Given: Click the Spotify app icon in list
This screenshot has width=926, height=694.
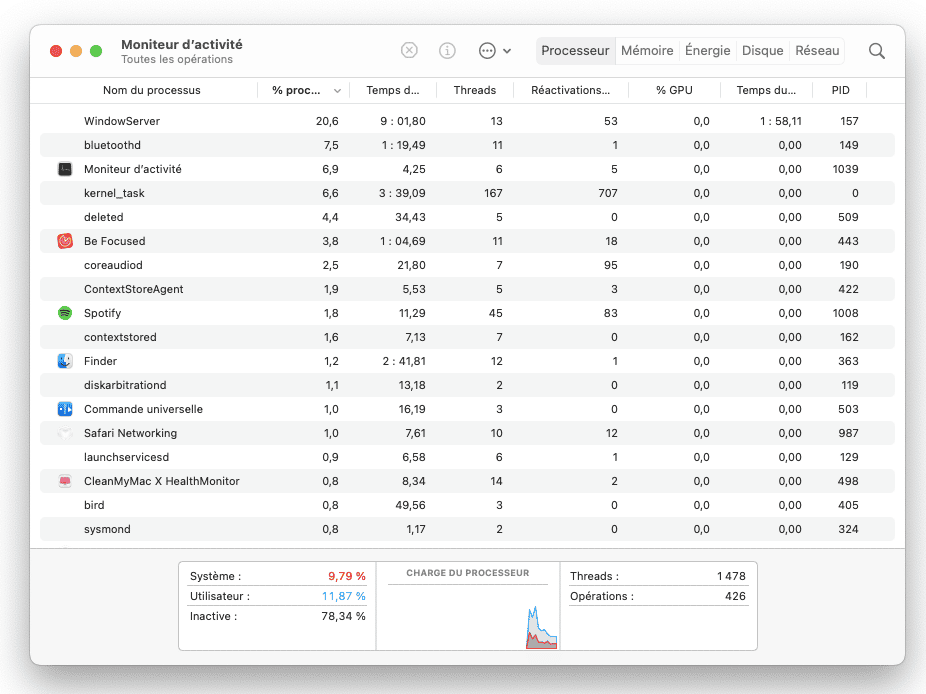Looking at the screenshot, I should click(x=65, y=313).
